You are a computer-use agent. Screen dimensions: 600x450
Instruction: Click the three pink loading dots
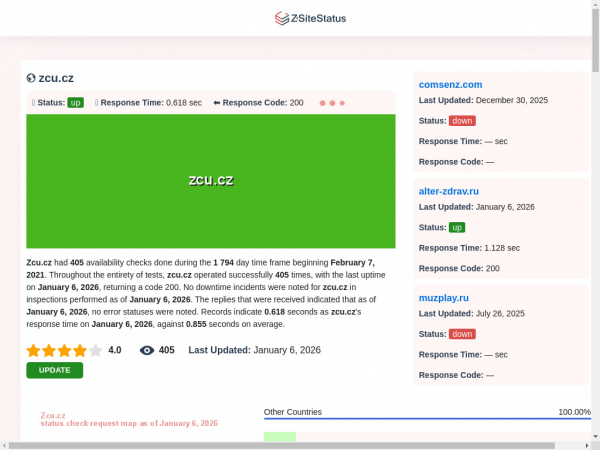pyautogui.click(x=332, y=103)
